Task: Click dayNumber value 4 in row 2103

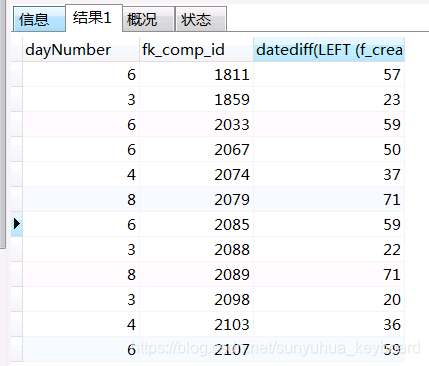Action: point(81,324)
